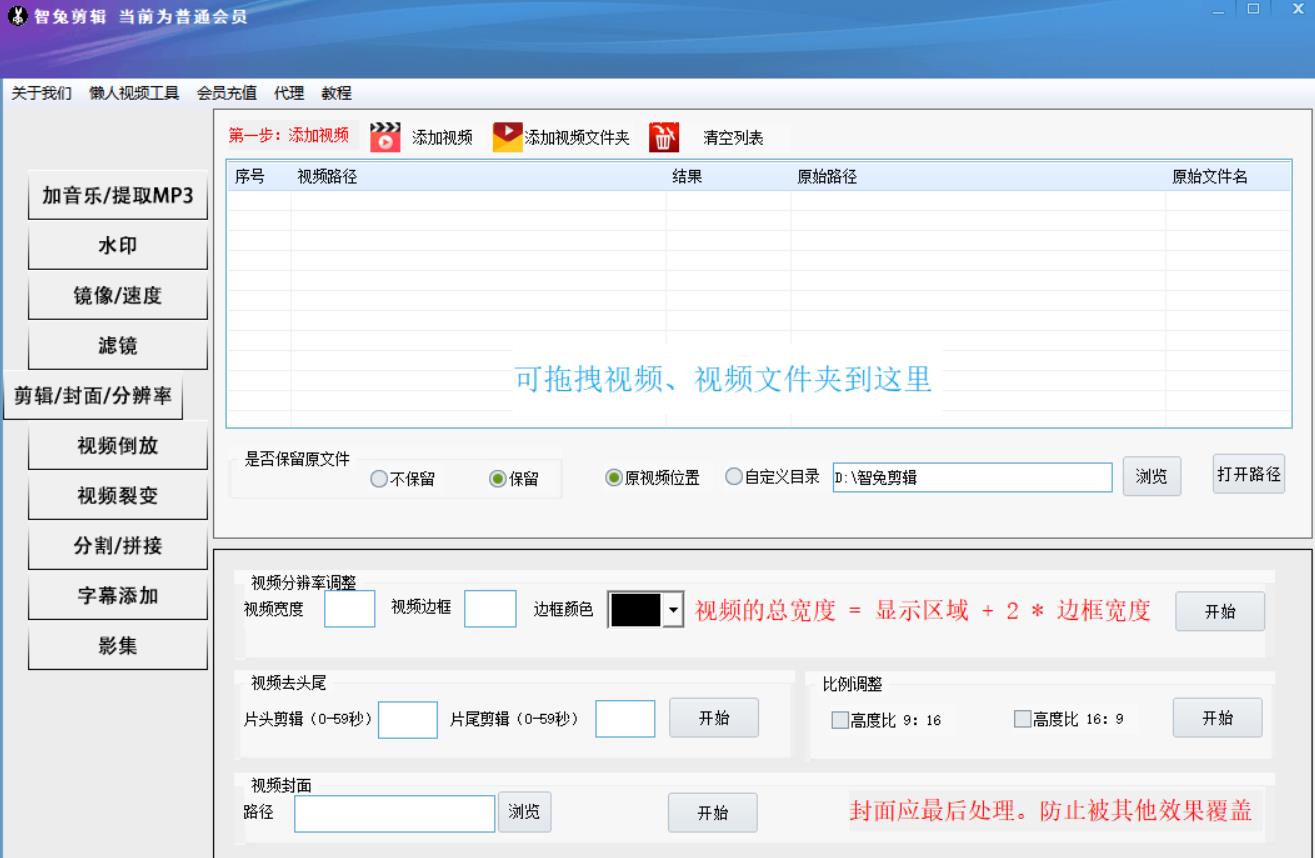Switch to 字幕添加 tab
The image size is (1315, 858).
117,596
